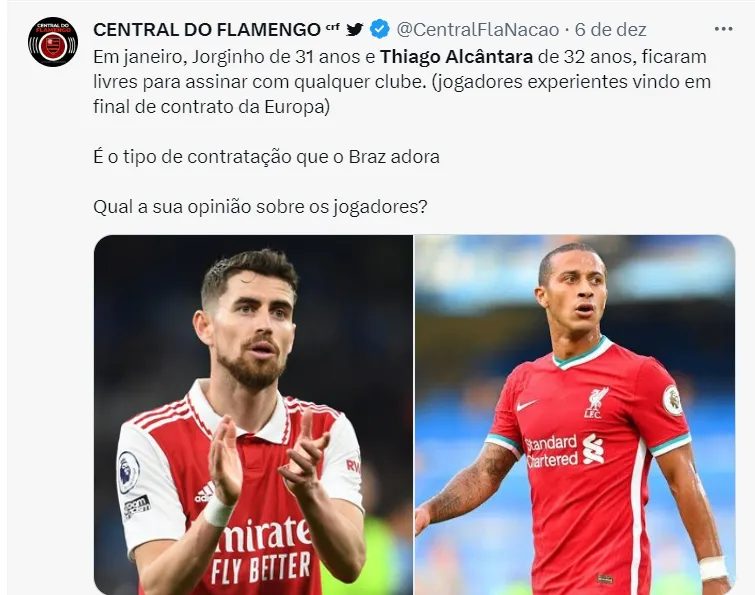This screenshot has width=755, height=595.
Task: Open the 6 de dez timestamp
Action: point(611,30)
